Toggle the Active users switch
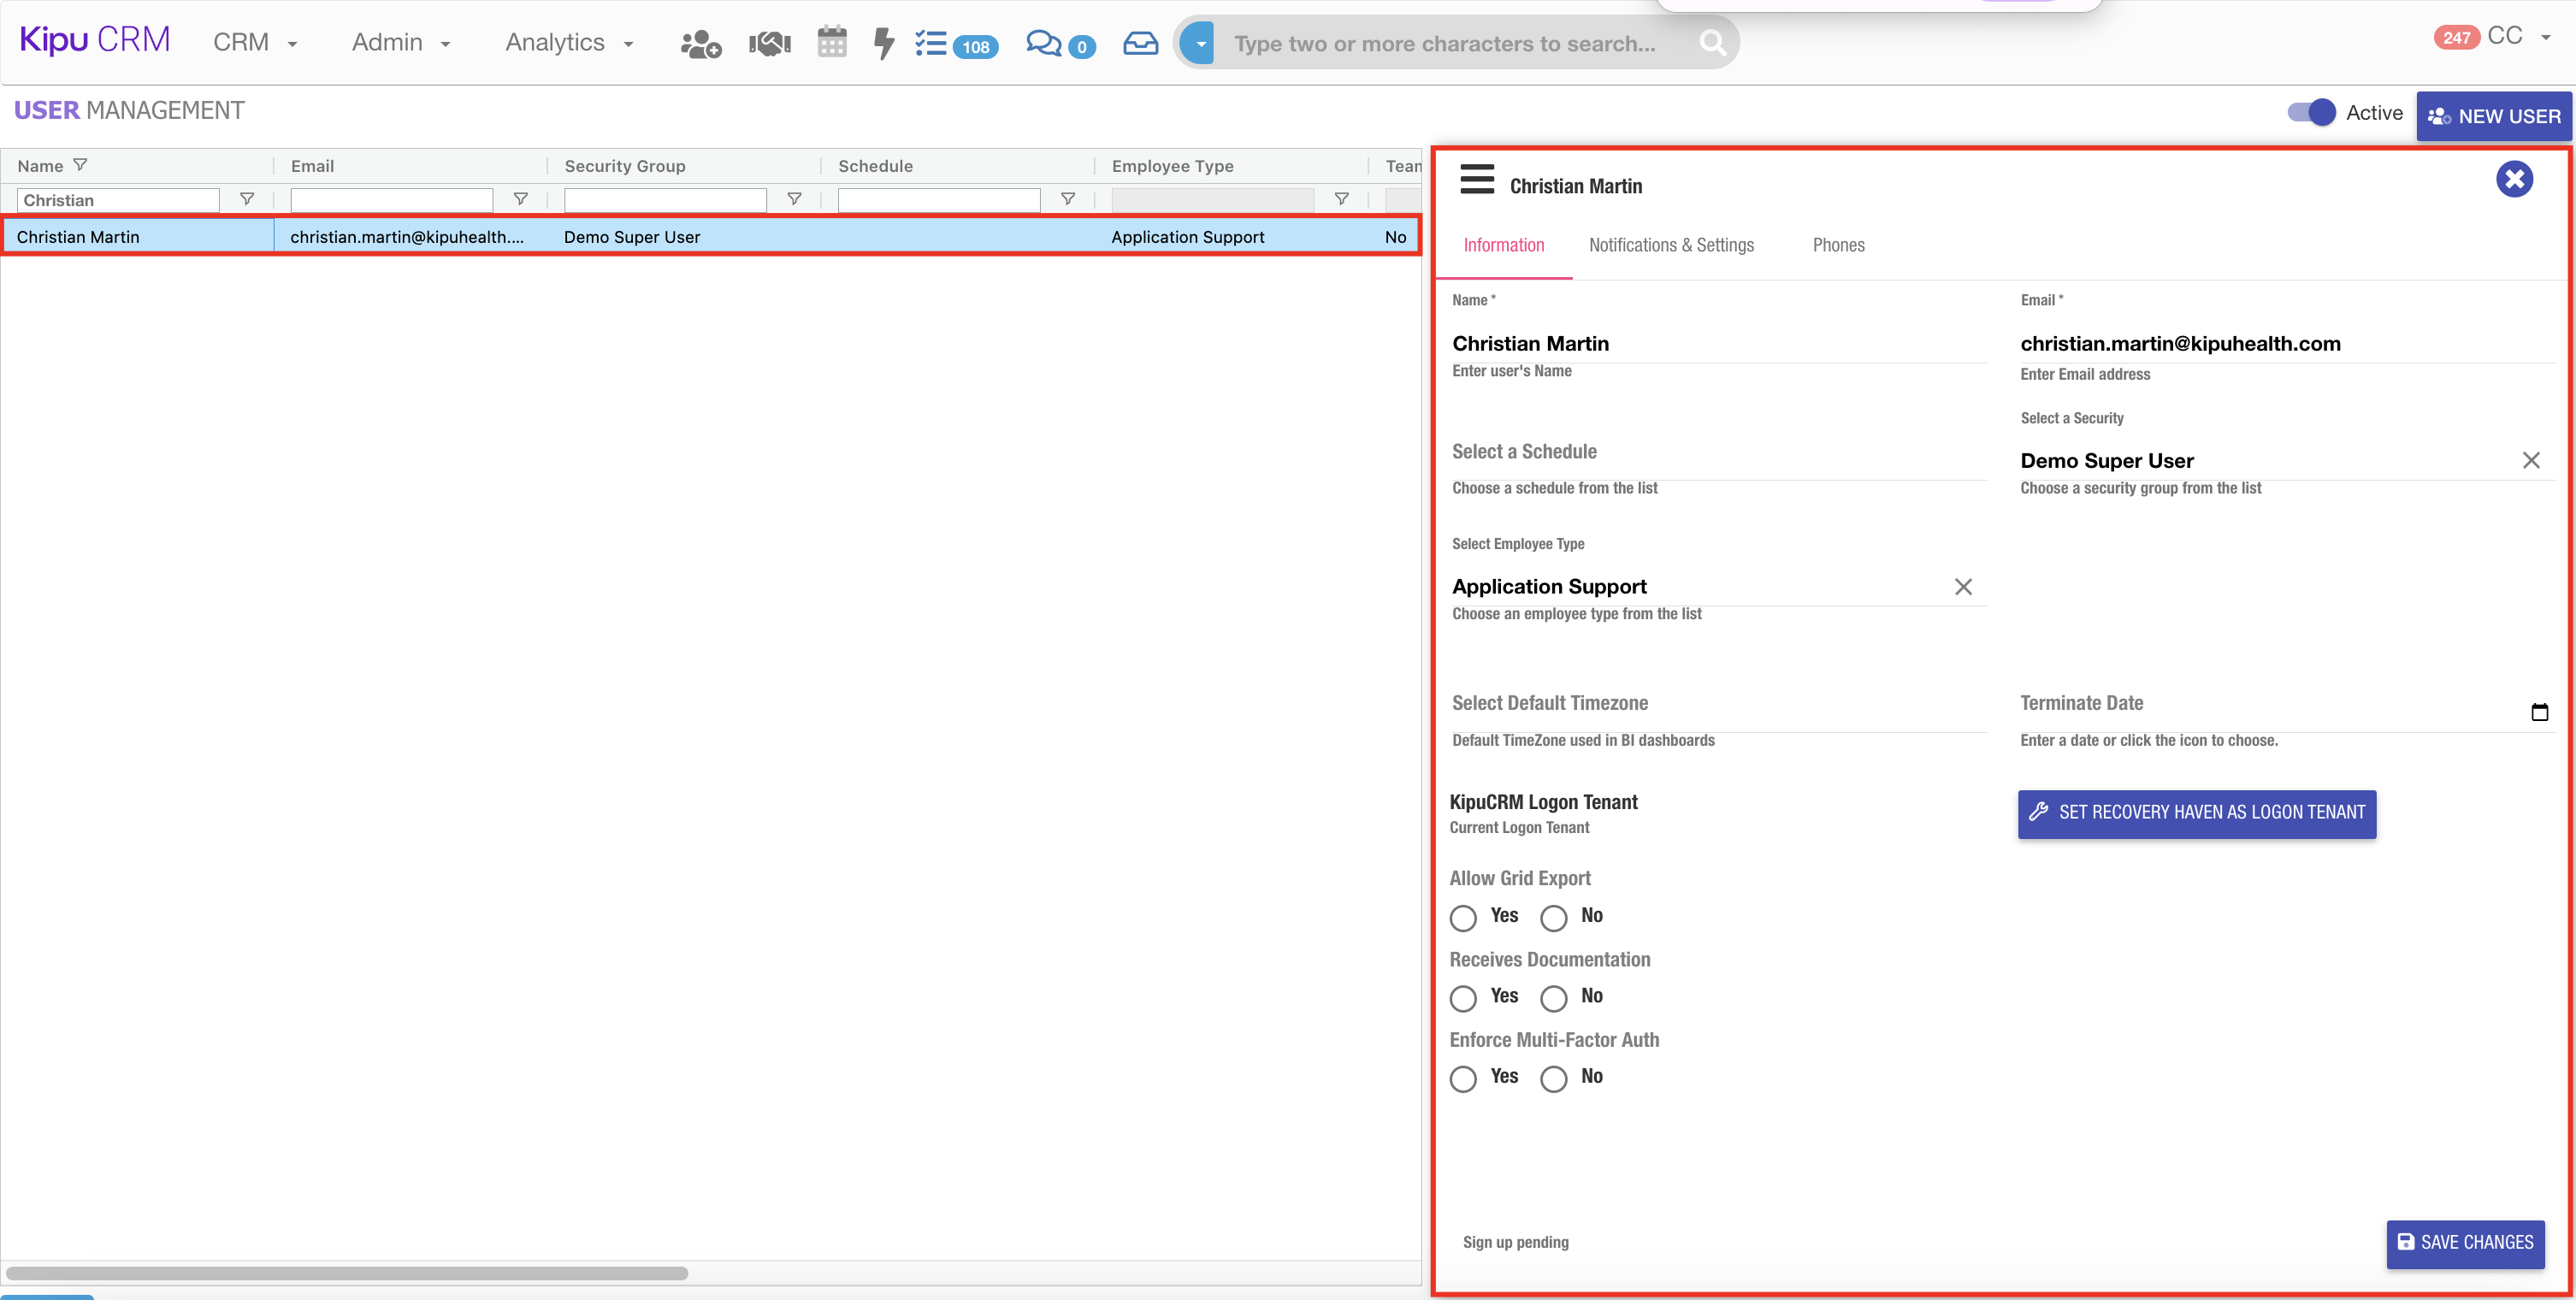This screenshot has height=1300, width=2576. [2311, 113]
